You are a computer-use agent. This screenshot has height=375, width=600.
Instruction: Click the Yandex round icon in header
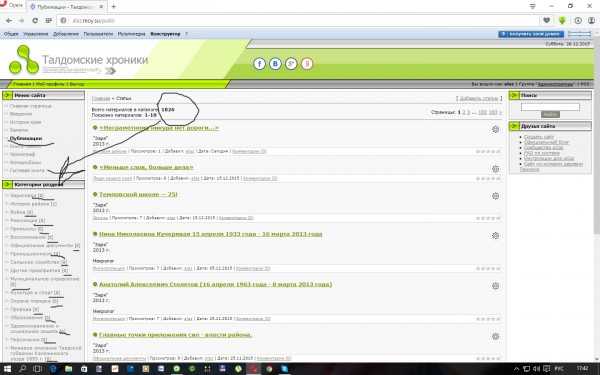click(x=307, y=64)
